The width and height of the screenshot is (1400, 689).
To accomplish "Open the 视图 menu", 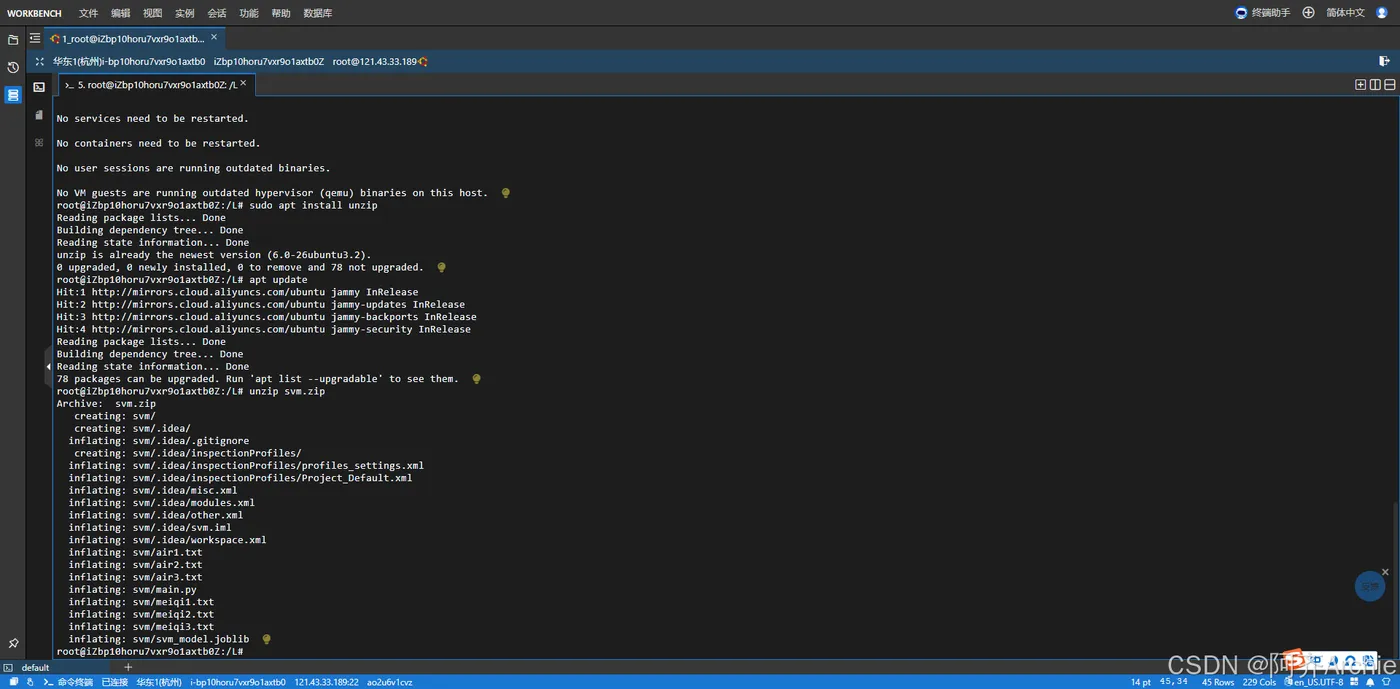I will [152, 13].
